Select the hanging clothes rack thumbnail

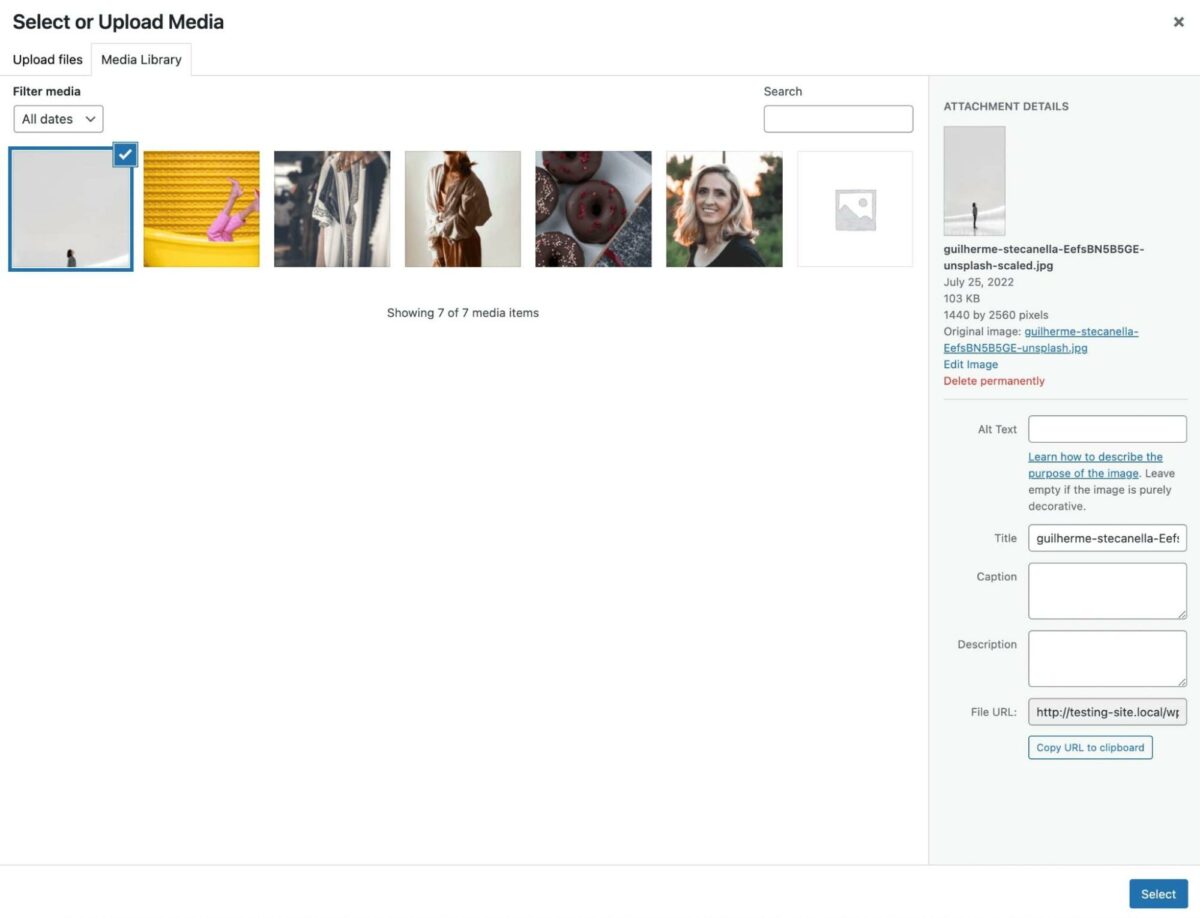[x=332, y=208]
